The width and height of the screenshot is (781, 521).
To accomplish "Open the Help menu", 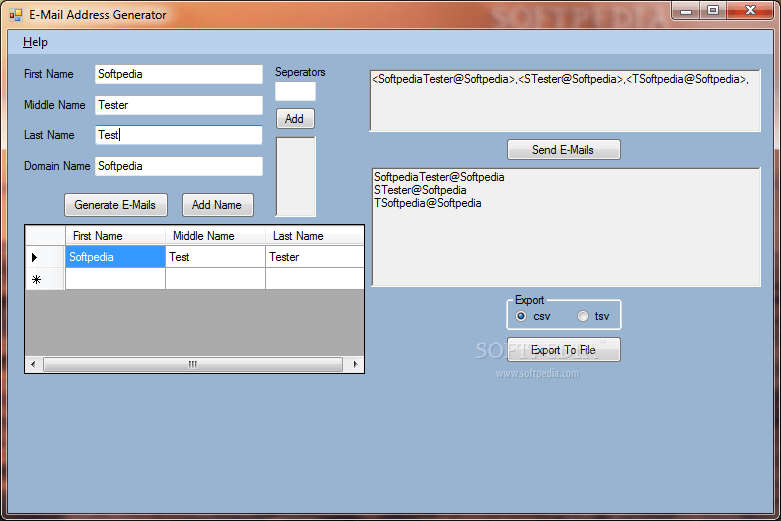I will pos(35,42).
